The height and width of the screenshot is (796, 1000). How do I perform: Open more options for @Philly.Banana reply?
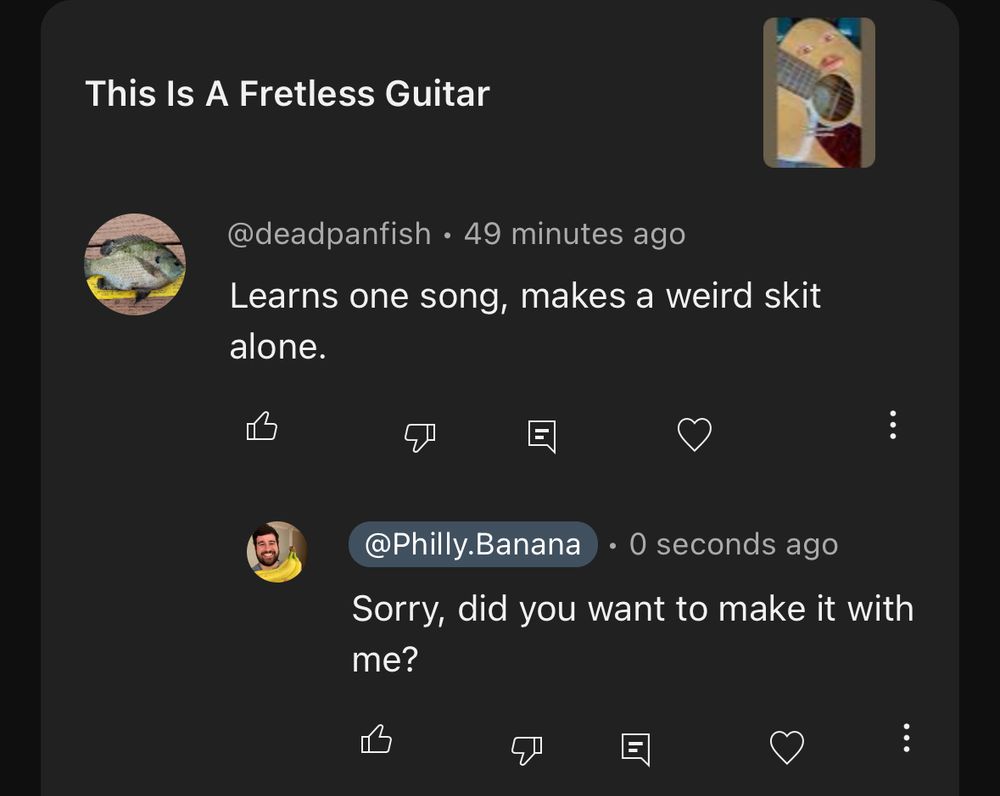(906, 738)
